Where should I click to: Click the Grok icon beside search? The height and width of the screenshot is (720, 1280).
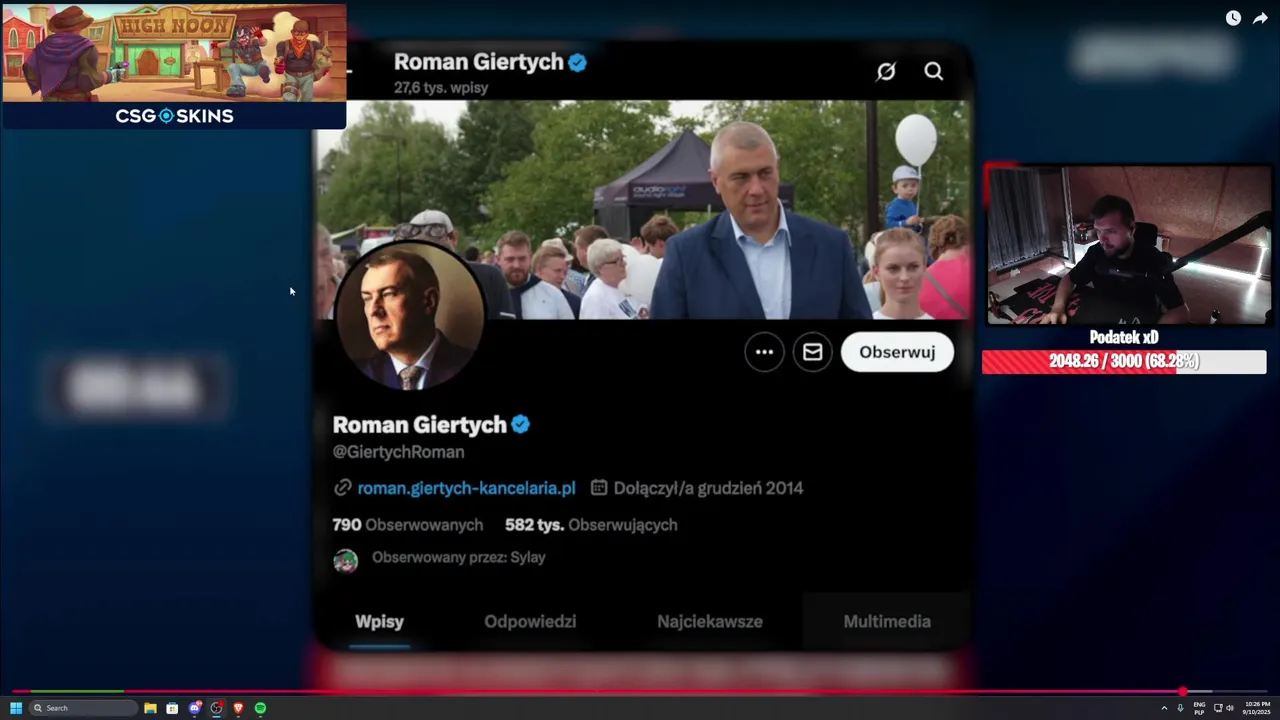[x=886, y=71]
